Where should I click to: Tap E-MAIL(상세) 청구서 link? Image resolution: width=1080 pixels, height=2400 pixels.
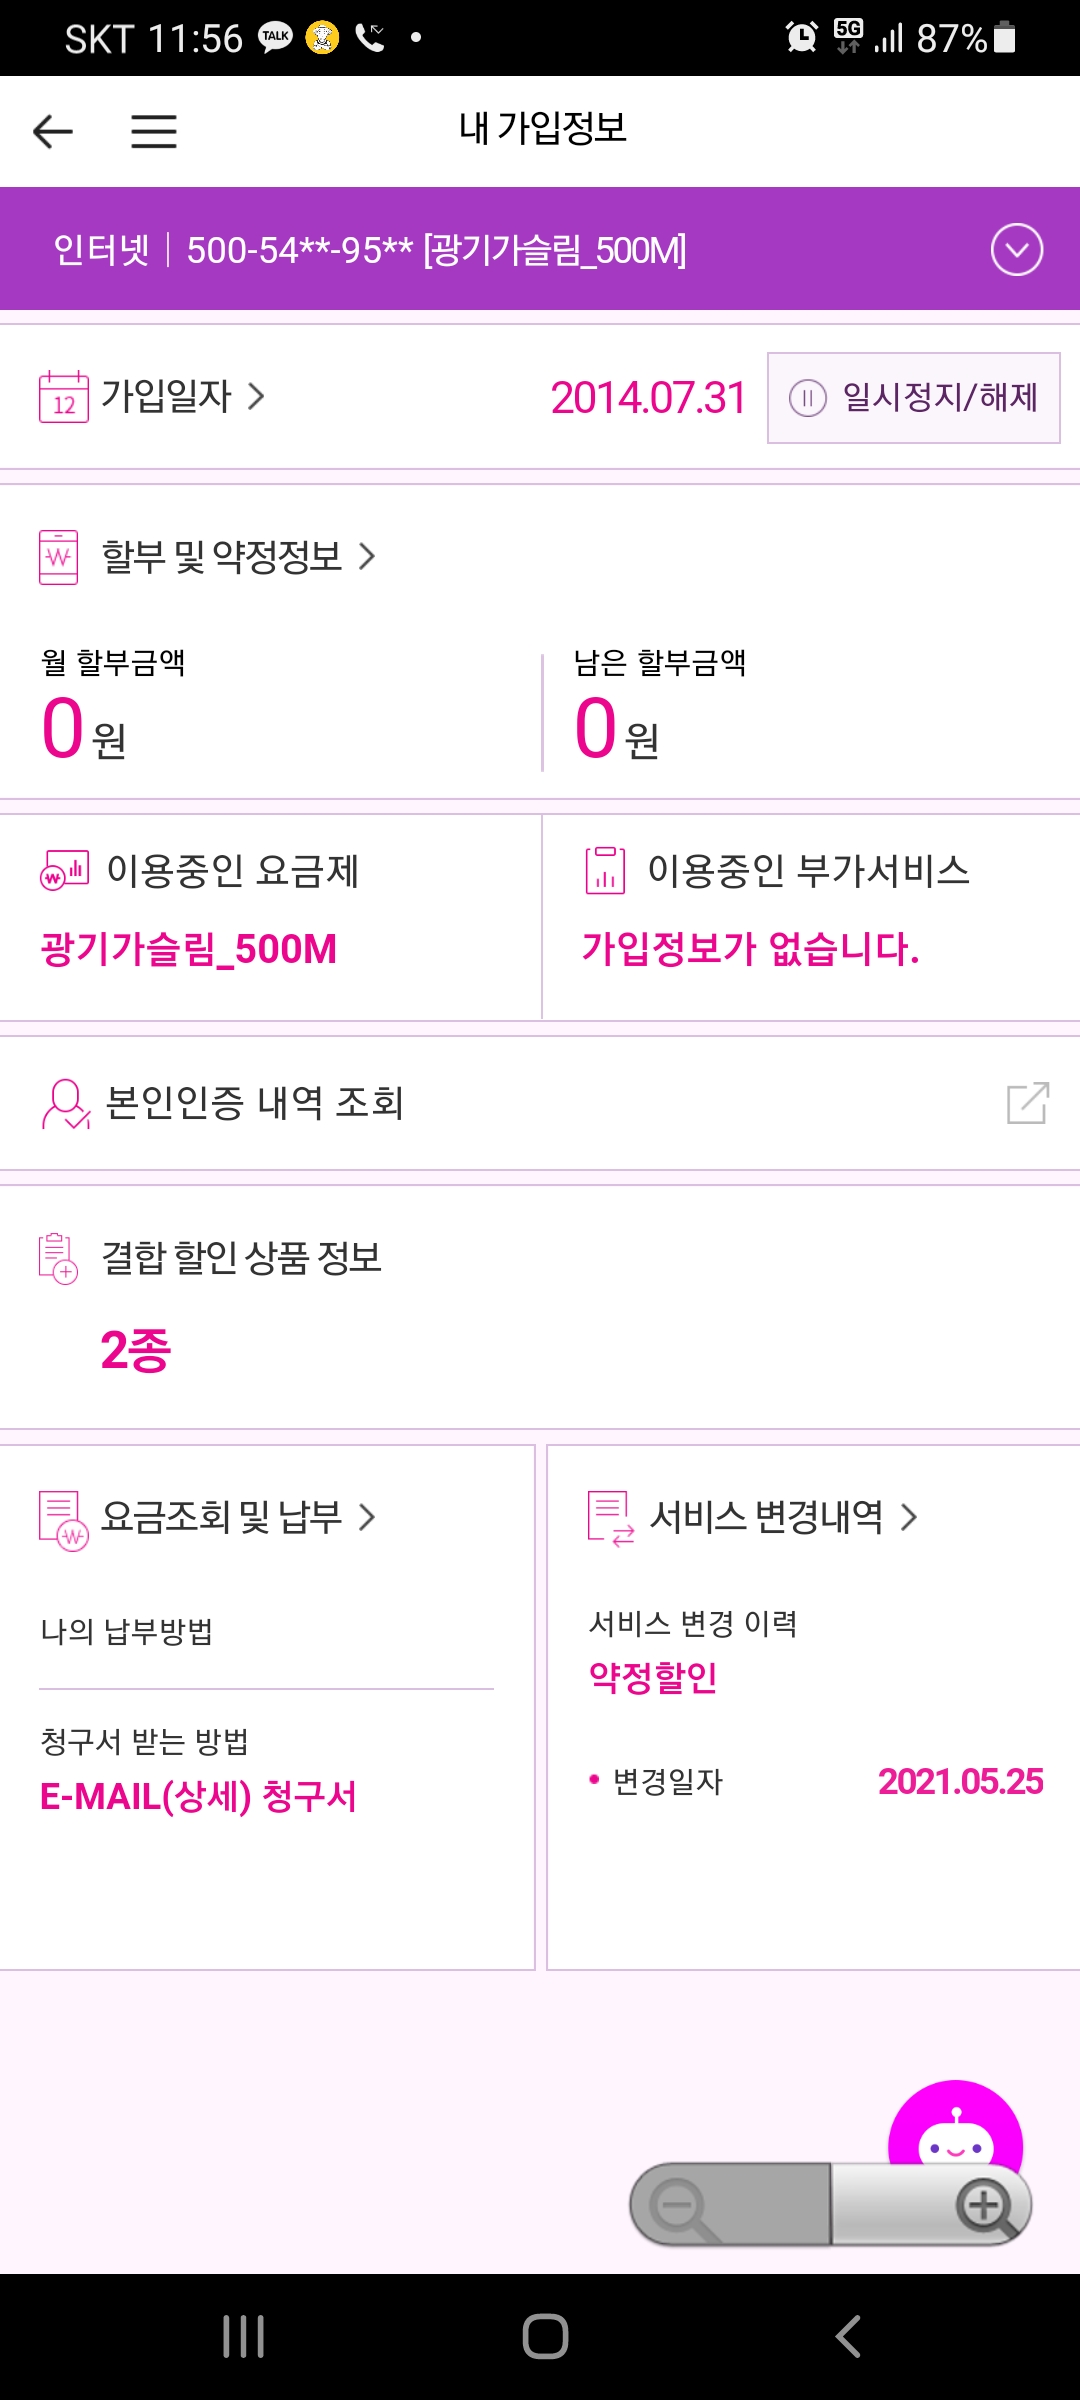pyautogui.click(x=198, y=1797)
